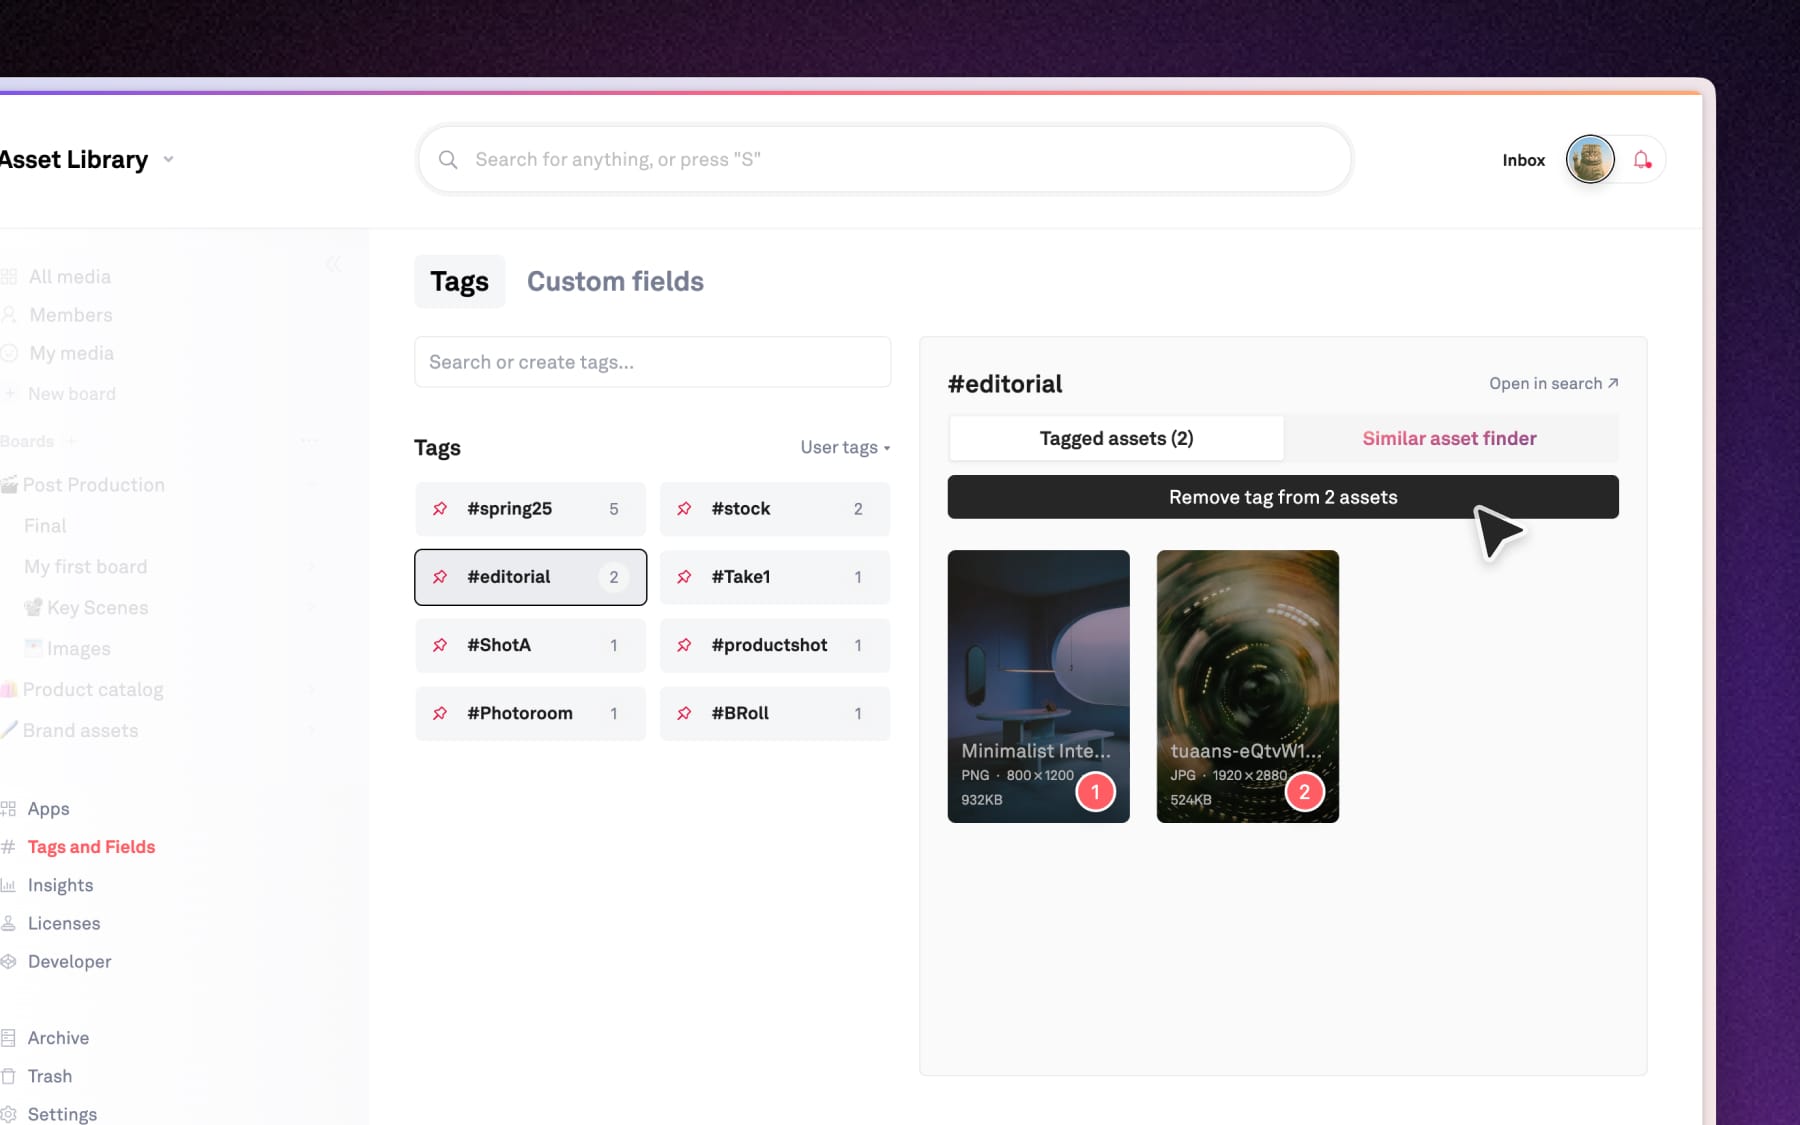Click the Search or create tags field
1800x1125 pixels.
[x=652, y=362]
